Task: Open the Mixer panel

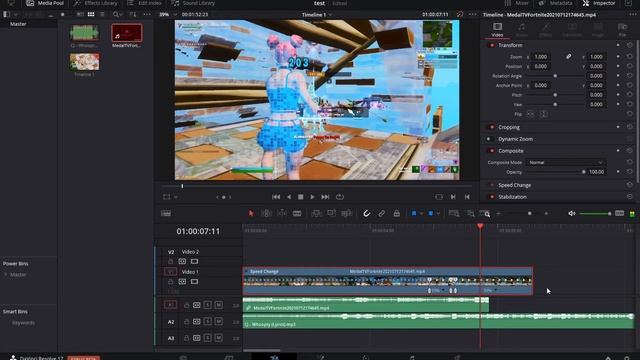Action: click(x=517, y=3)
